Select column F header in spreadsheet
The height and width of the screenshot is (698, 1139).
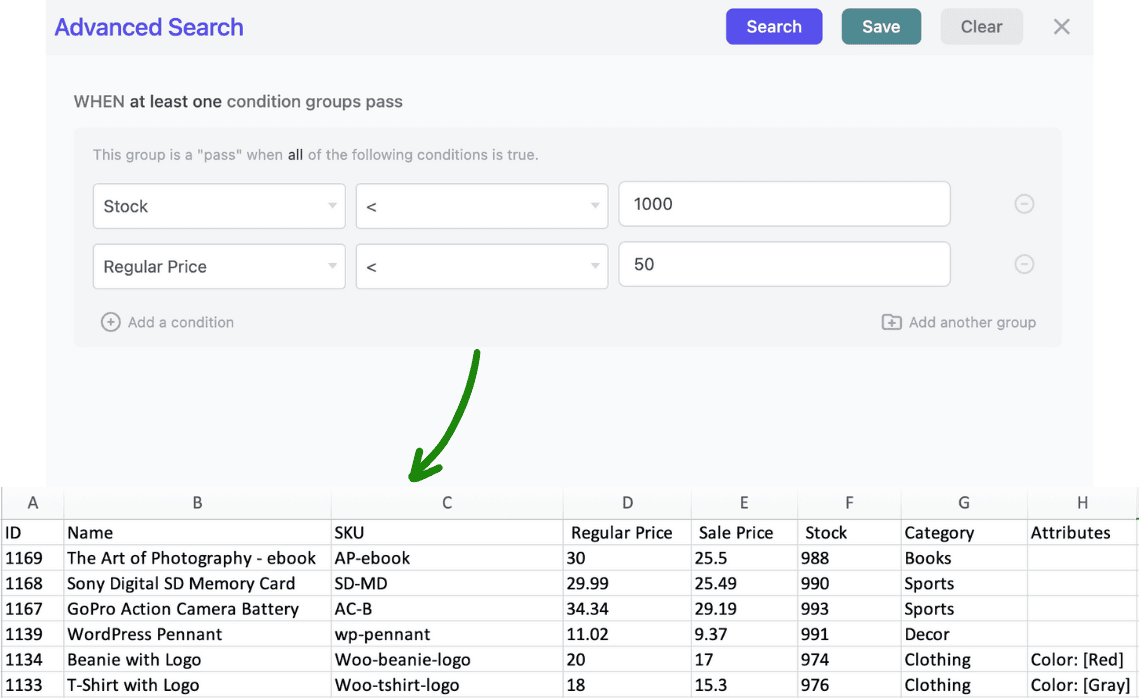pyautogui.click(x=849, y=503)
